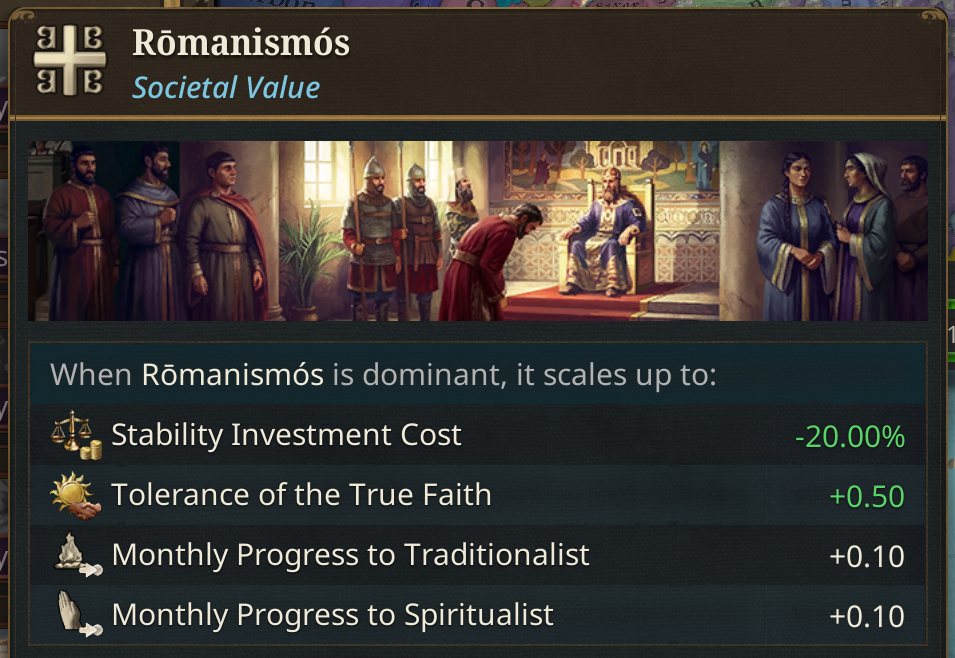This screenshot has width=955, height=658.
Task: Click the Tolerance of True Faith sun icon
Action: click(x=76, y=496)
